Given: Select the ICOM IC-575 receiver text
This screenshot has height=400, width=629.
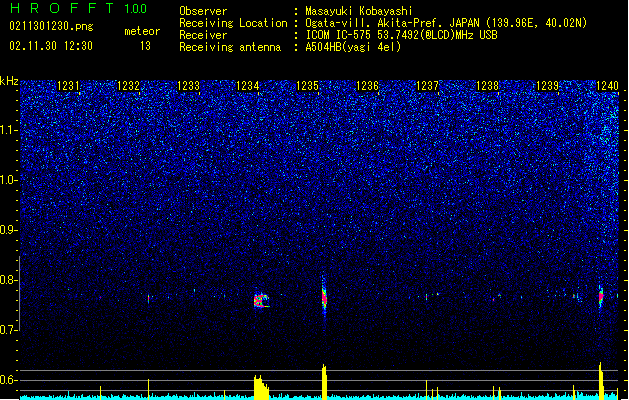Looking at the screenshot, I should pos(401,35).
